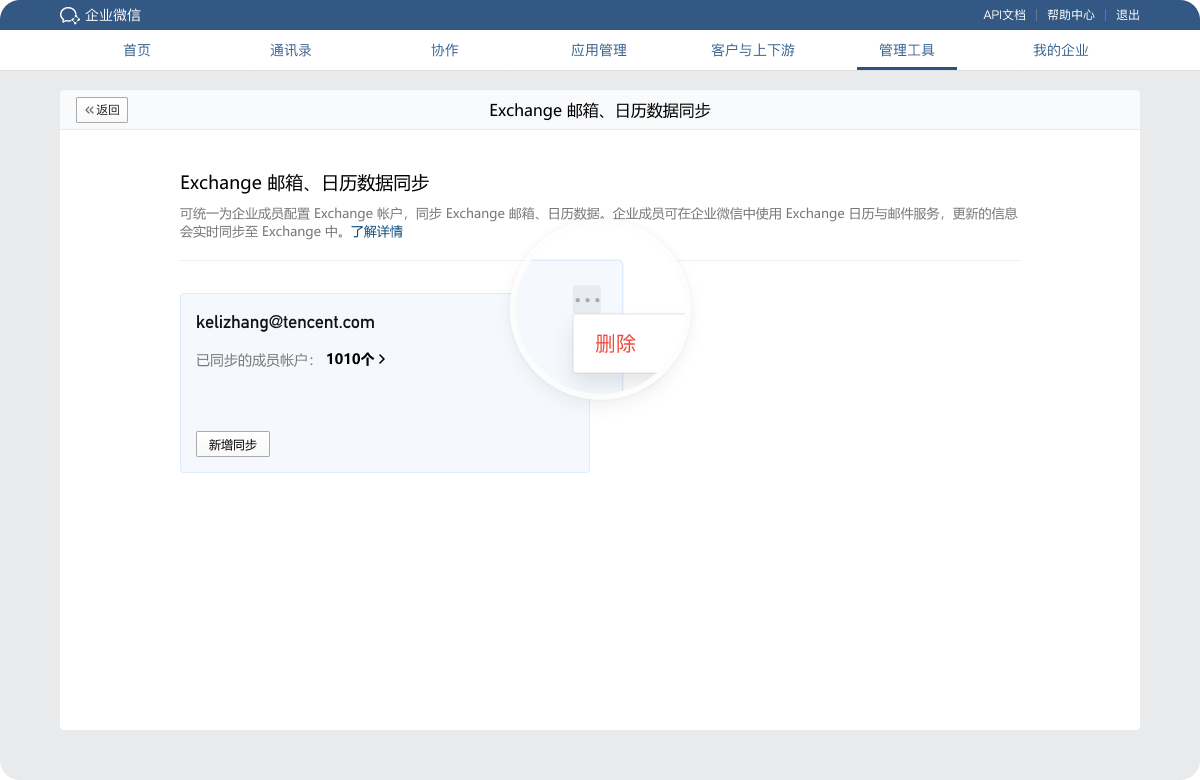1200x780 pixels.
Task: Switch to the 协作 tab
Action: (445, 50)
